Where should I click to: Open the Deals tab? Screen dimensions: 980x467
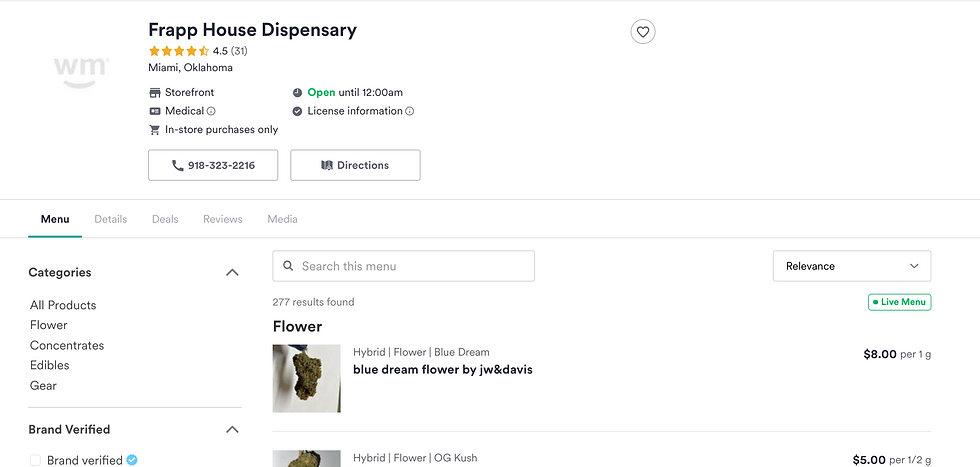point(165,219)
